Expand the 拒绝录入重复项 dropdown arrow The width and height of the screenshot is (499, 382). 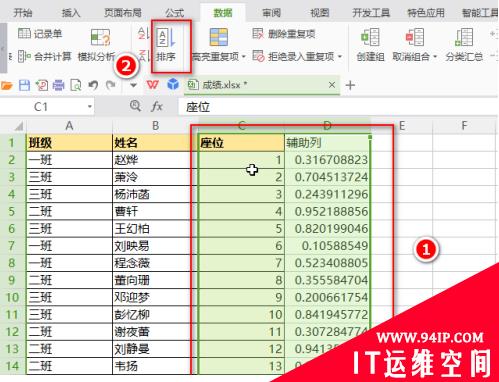click(340, 56)
